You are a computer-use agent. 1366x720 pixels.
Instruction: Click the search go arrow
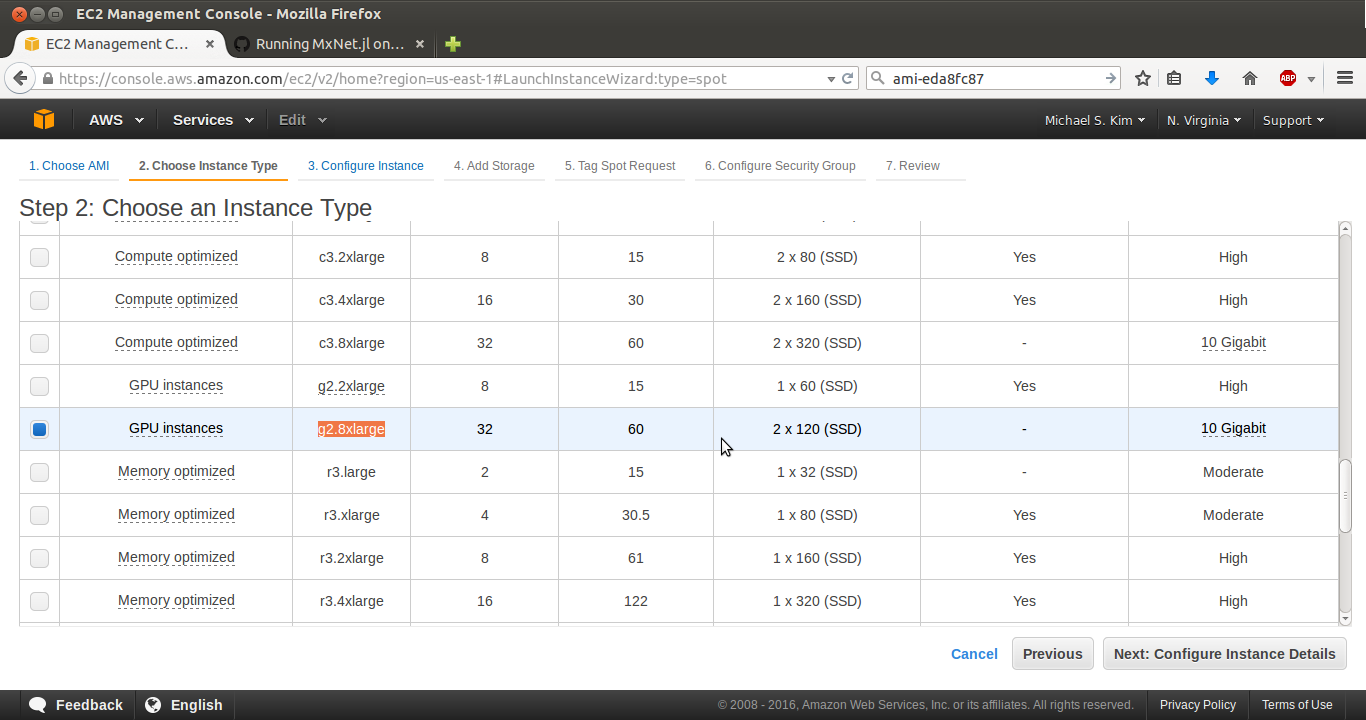1110,78
